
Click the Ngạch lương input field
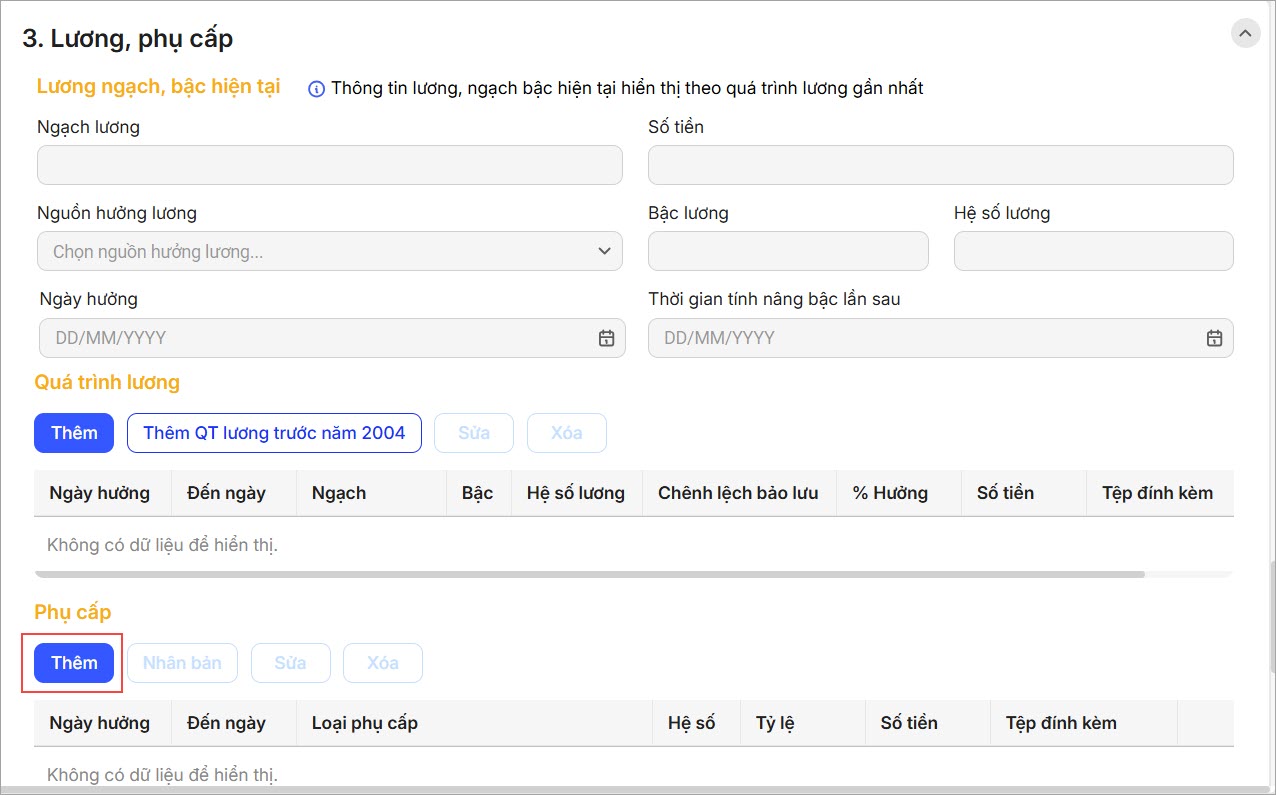pos(329,165)
